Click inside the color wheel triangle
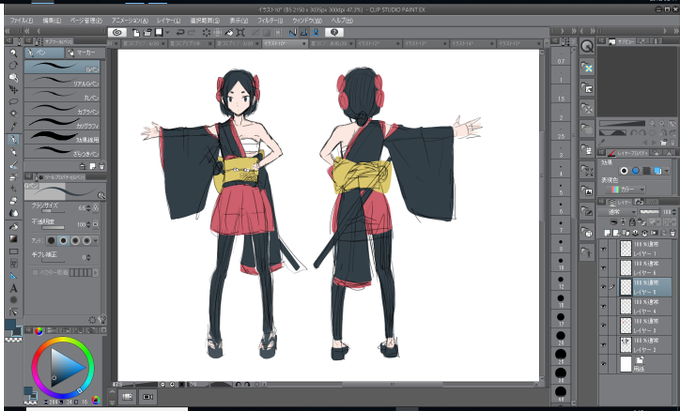 coord(65,368)
